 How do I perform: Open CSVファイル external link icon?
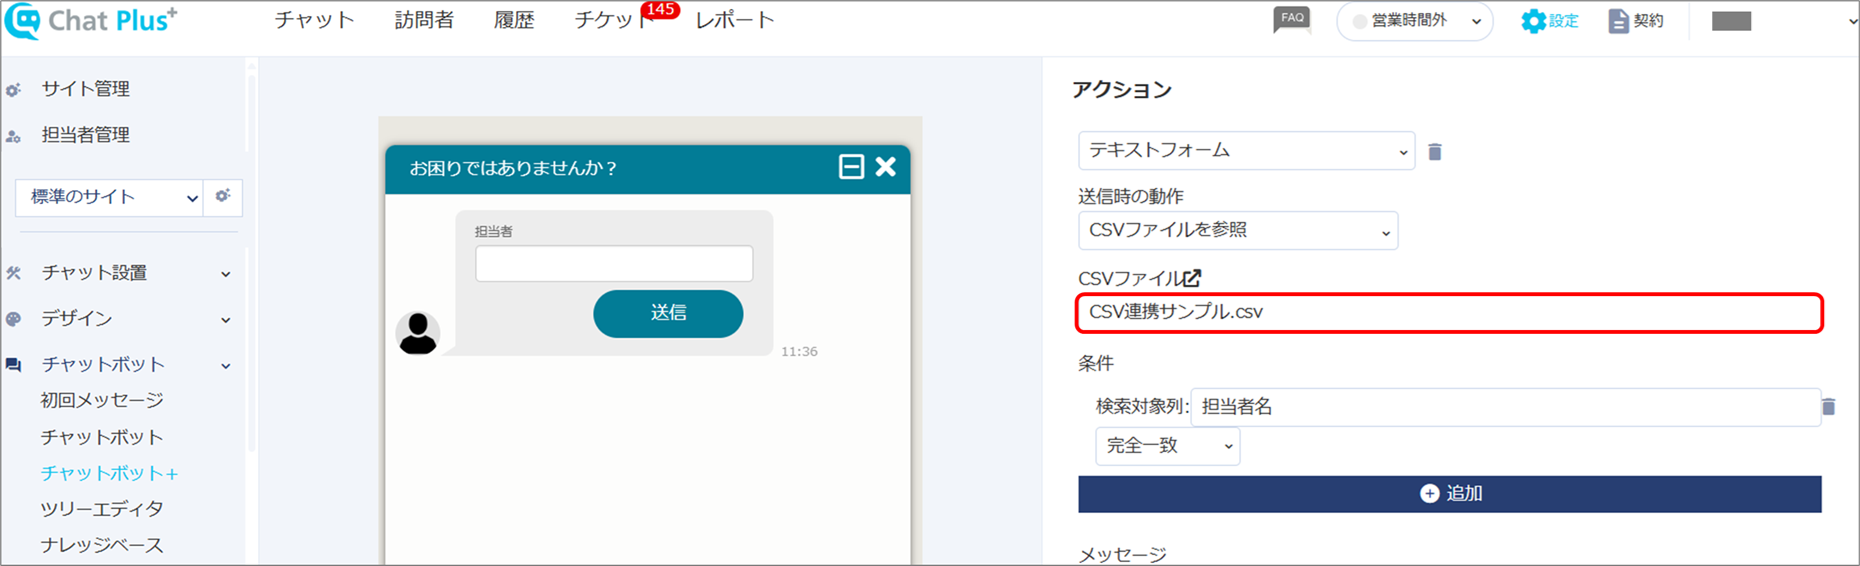(1192, 278)
